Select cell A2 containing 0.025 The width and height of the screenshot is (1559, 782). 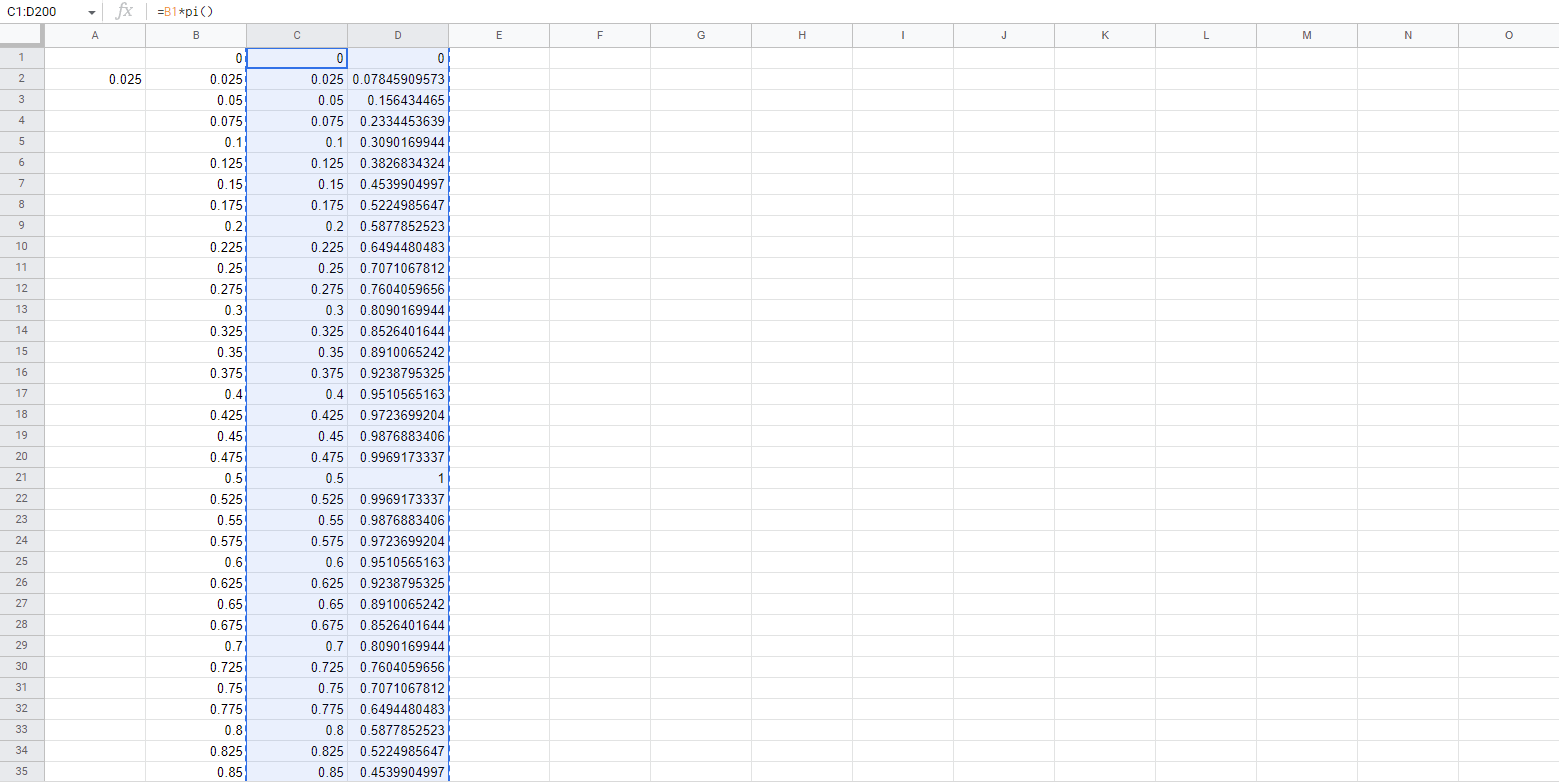(x=95, y=78)
